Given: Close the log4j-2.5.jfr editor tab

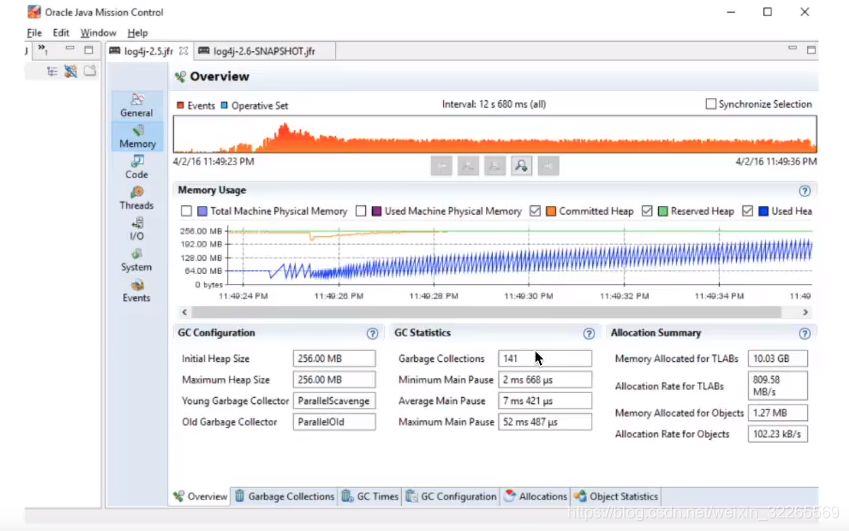Looking at the screenshot, I should 184,51.
